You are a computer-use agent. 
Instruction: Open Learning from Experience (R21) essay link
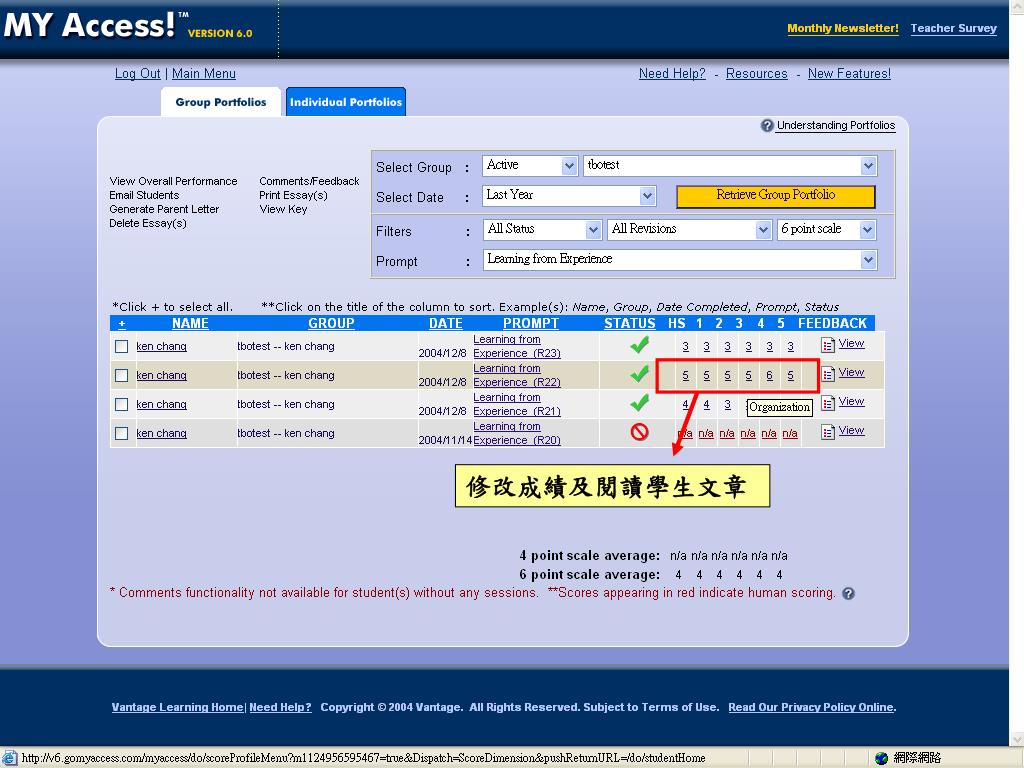tap(517, 404)
